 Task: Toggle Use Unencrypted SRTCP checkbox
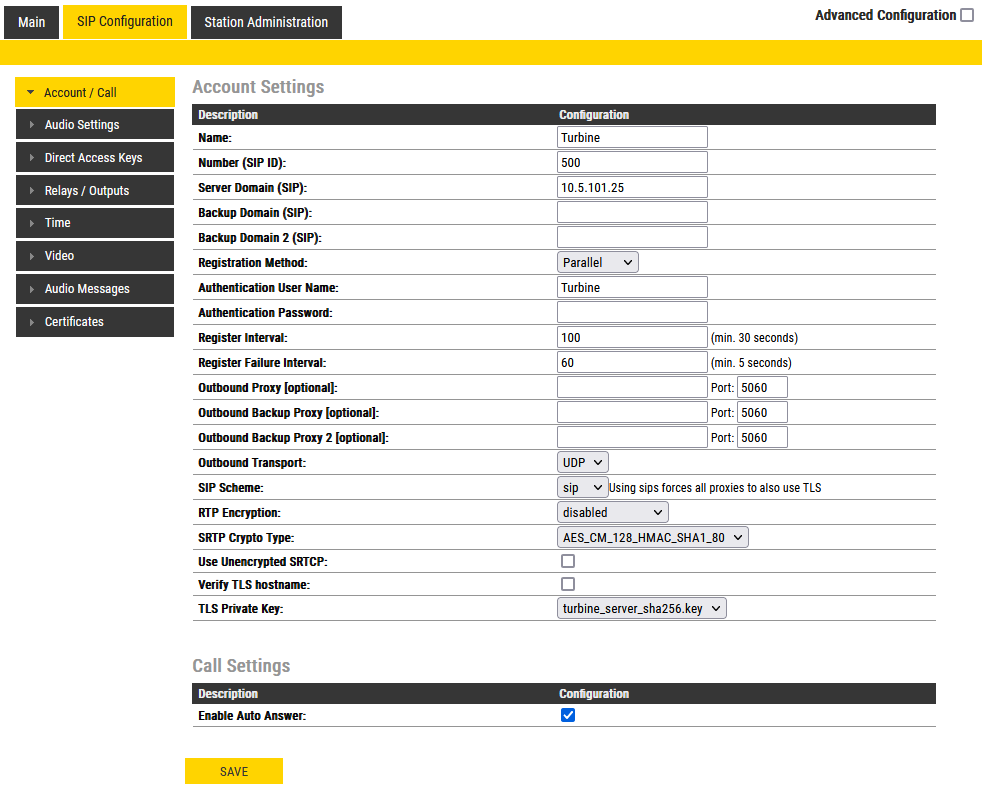pos(568,562)
